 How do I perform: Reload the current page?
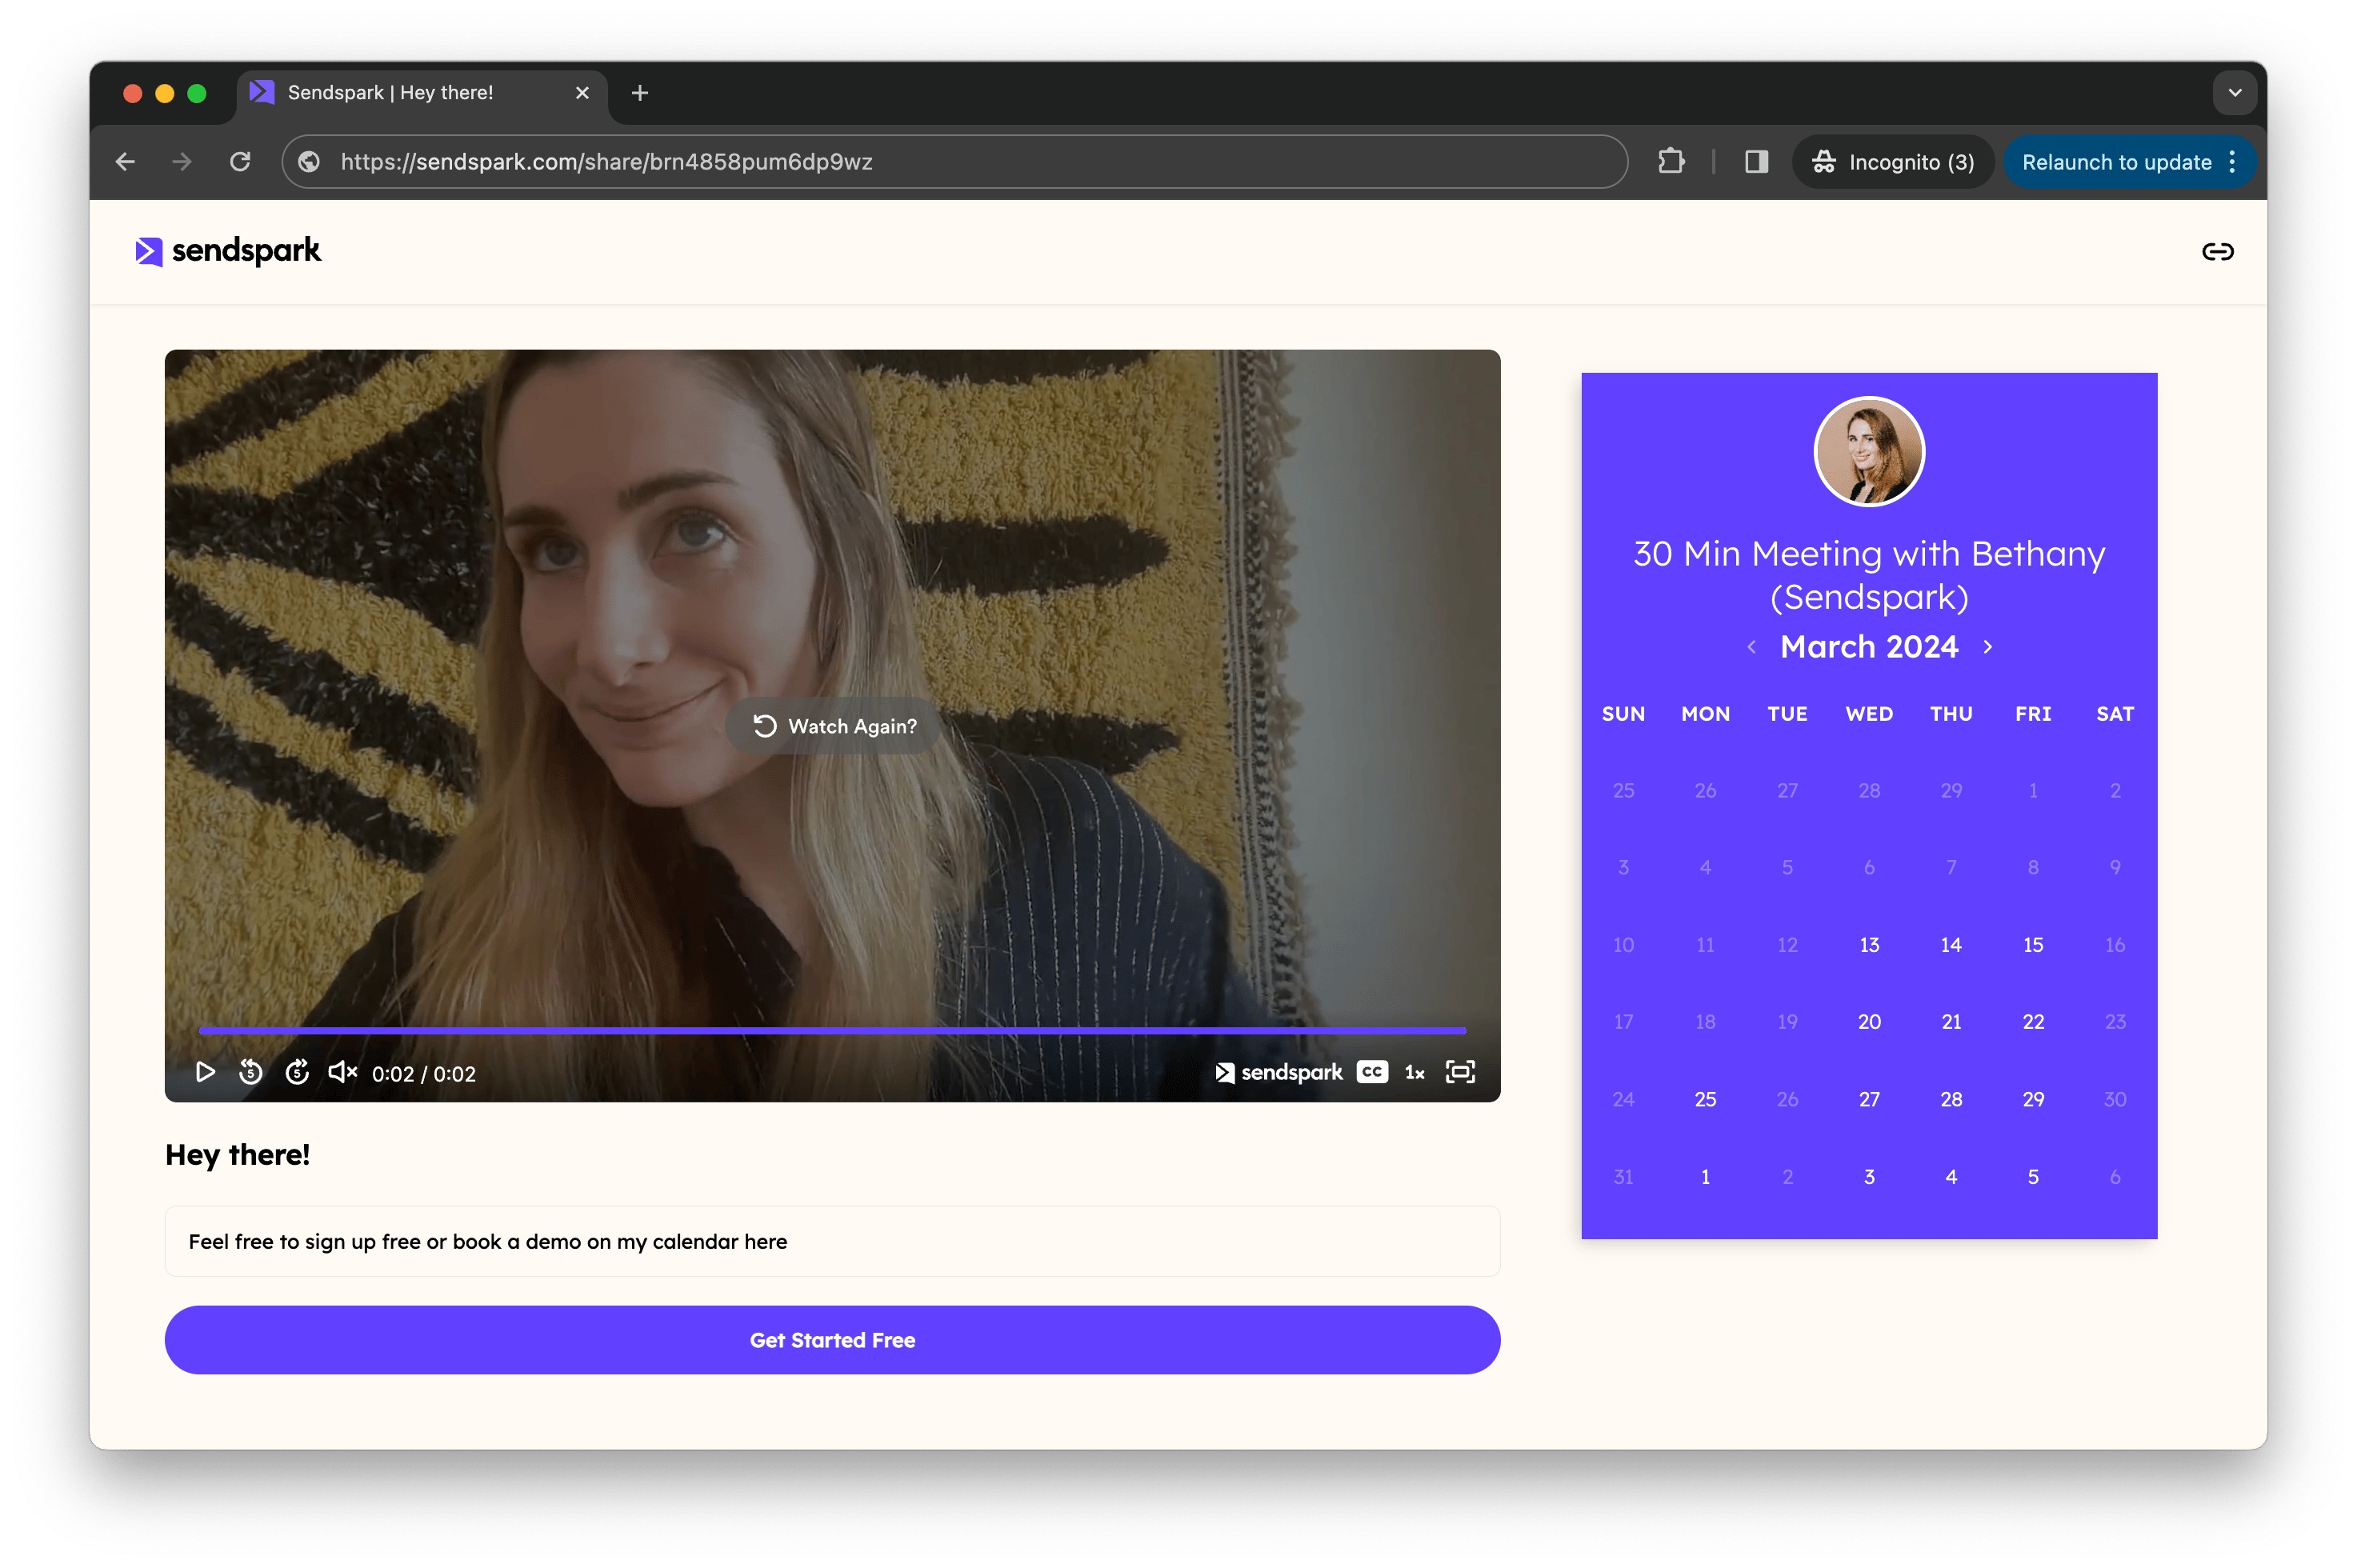tap(240, 162)
